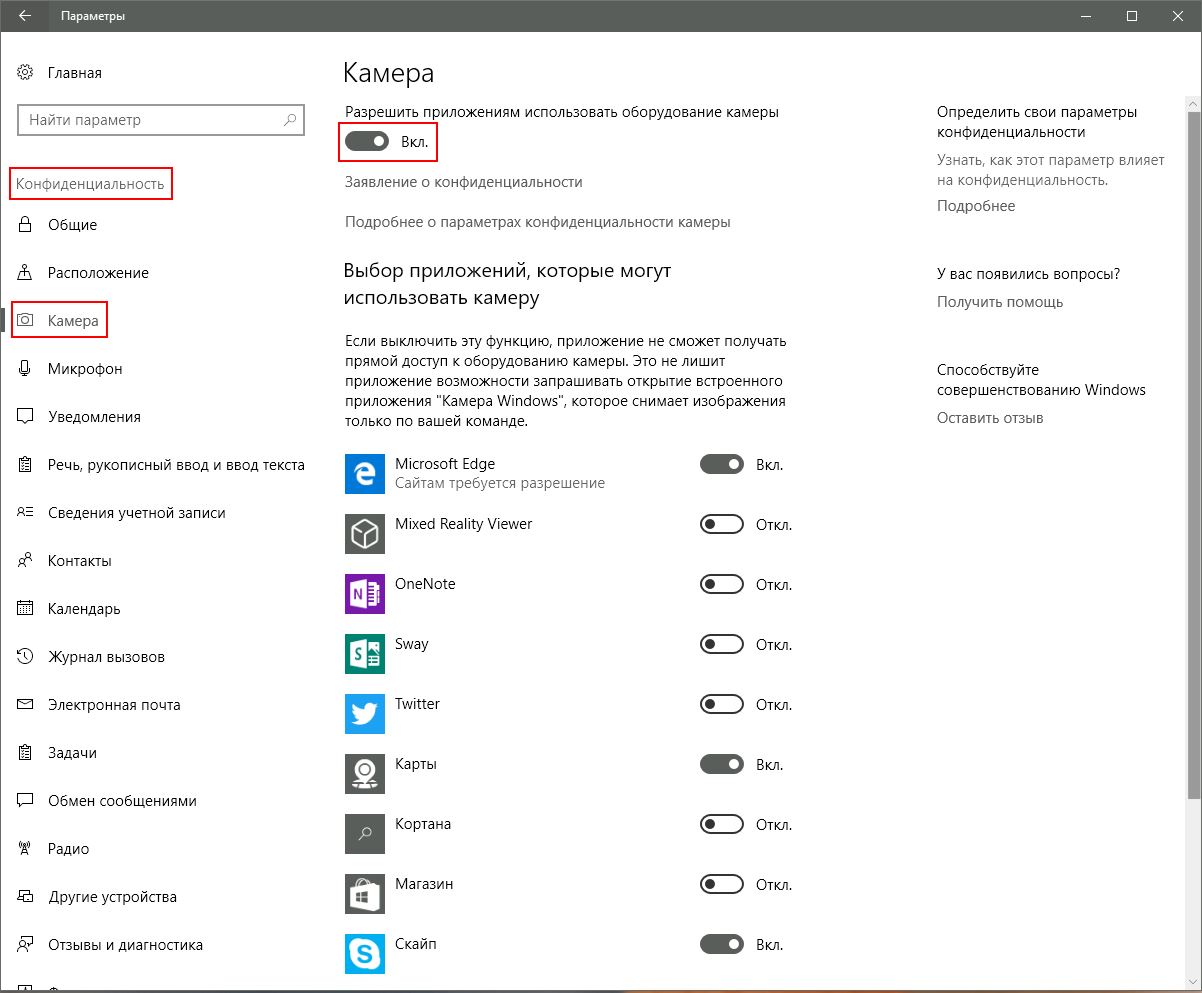Screen dimensions: 1202x993
Task: Click the back arrow in title bar
Action: pos(25,16)
